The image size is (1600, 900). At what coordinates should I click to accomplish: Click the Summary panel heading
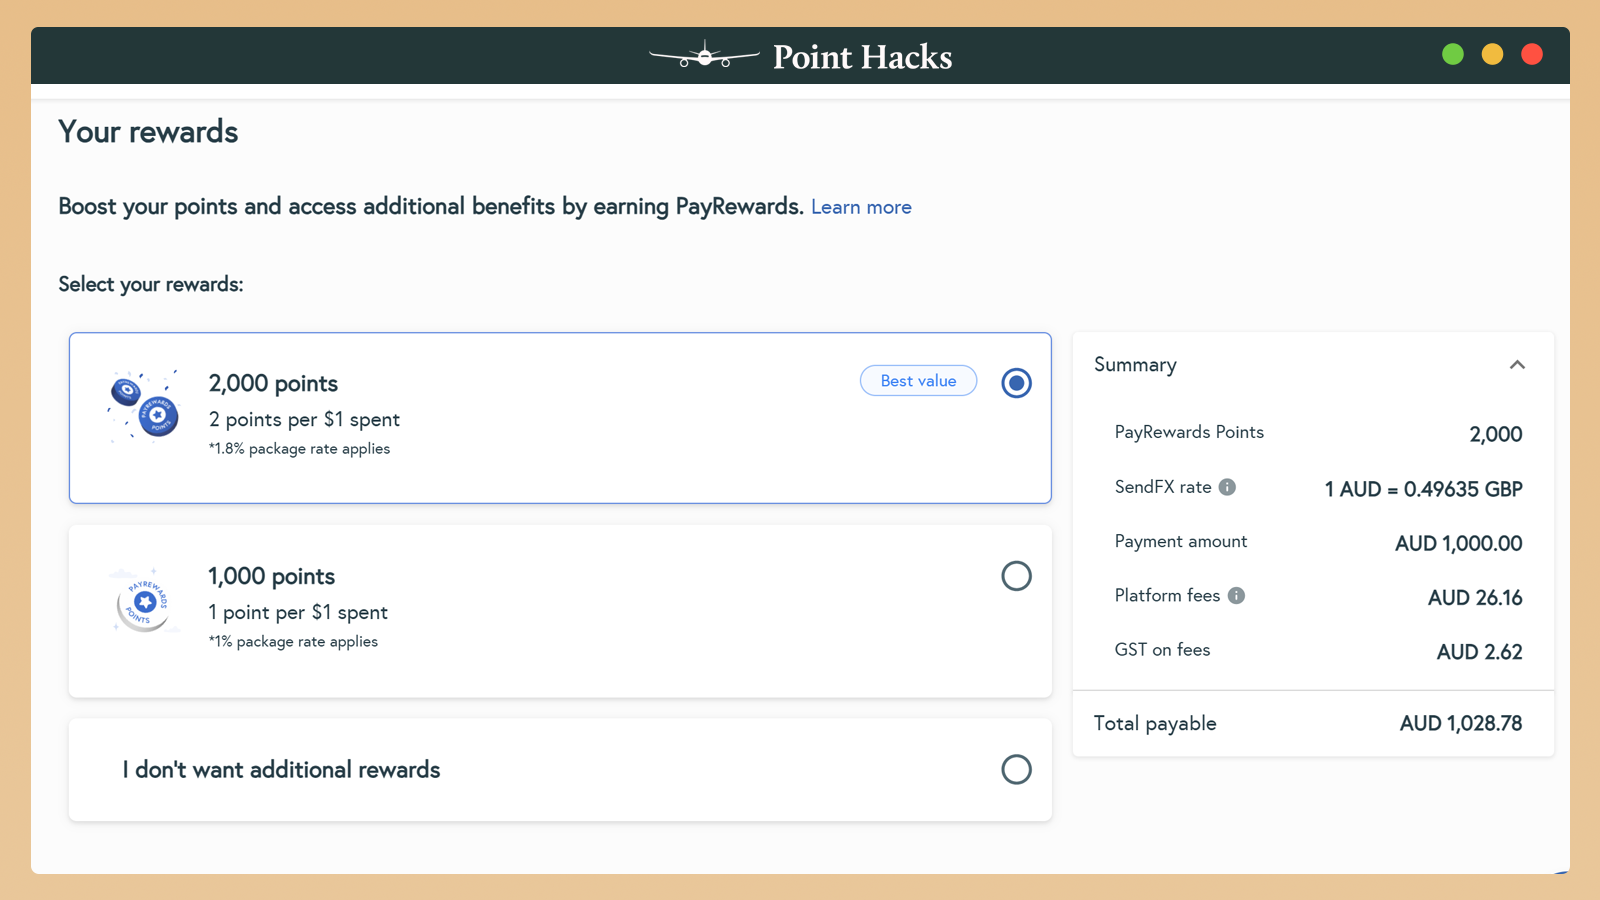(x=1135, y=365)
